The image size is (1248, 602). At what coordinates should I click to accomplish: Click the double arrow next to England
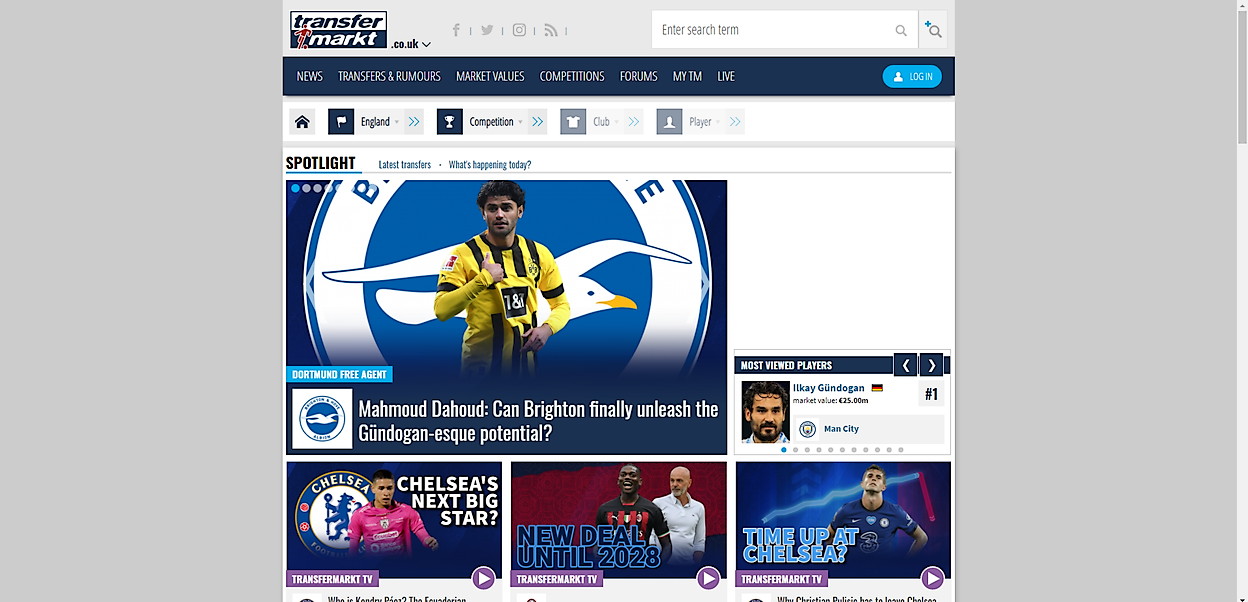414,122
